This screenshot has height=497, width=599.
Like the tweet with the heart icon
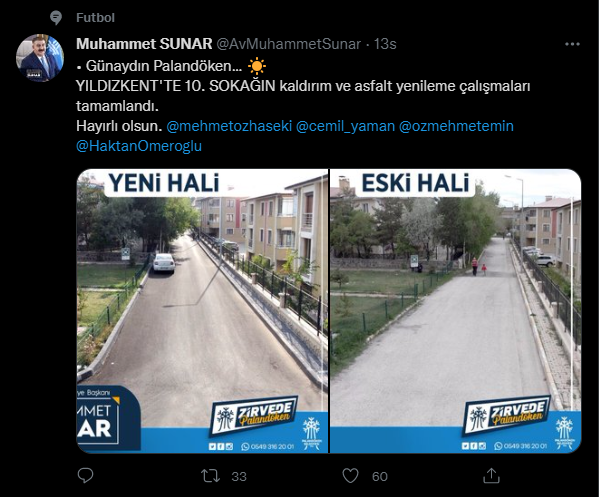[x=350, y=476]
